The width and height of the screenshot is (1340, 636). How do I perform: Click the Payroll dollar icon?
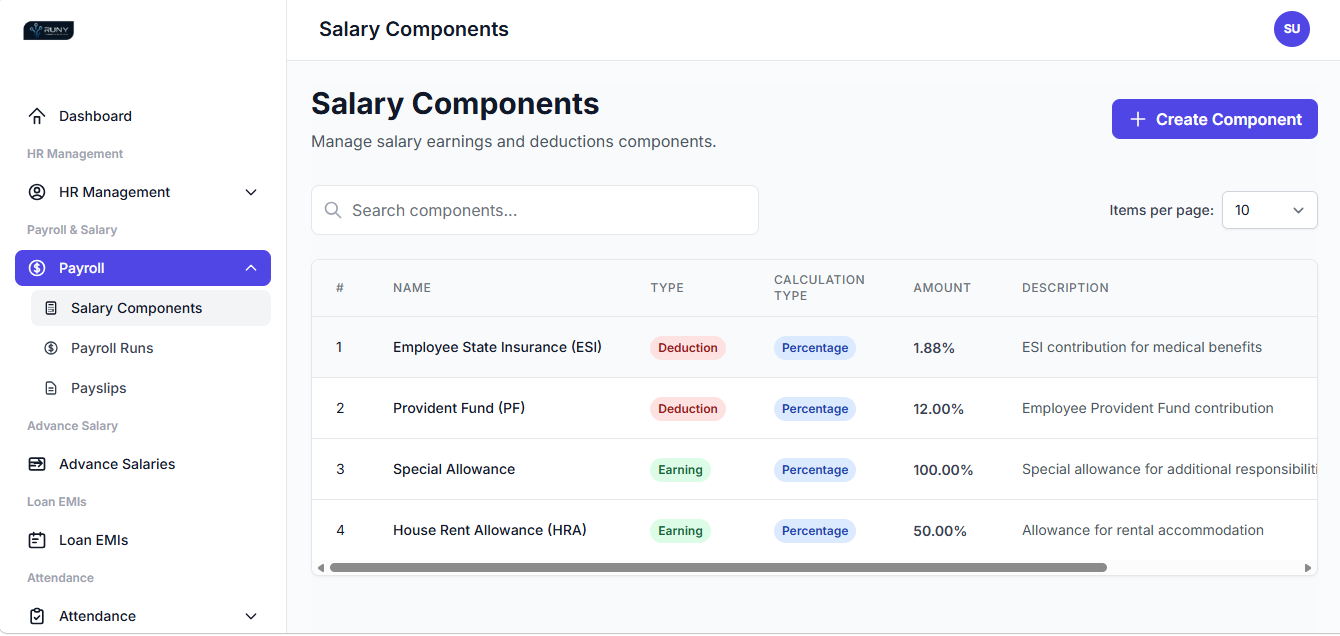click(37, 268)
